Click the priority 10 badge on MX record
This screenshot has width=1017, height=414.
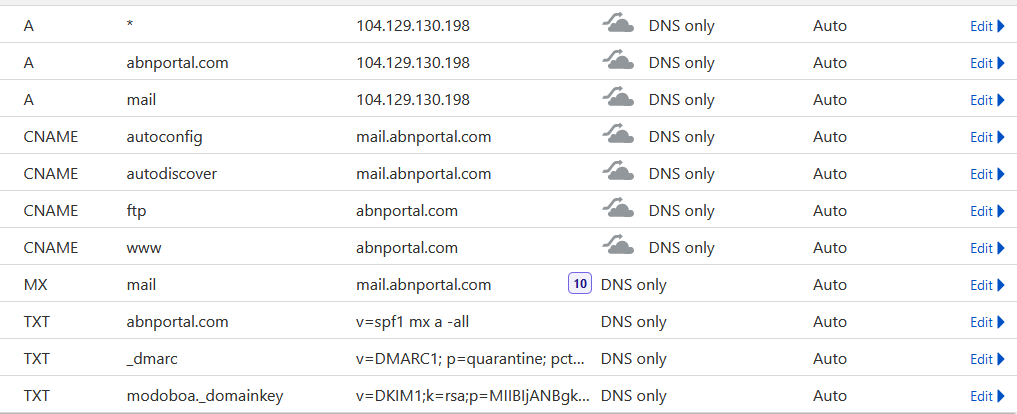point(579,284)
